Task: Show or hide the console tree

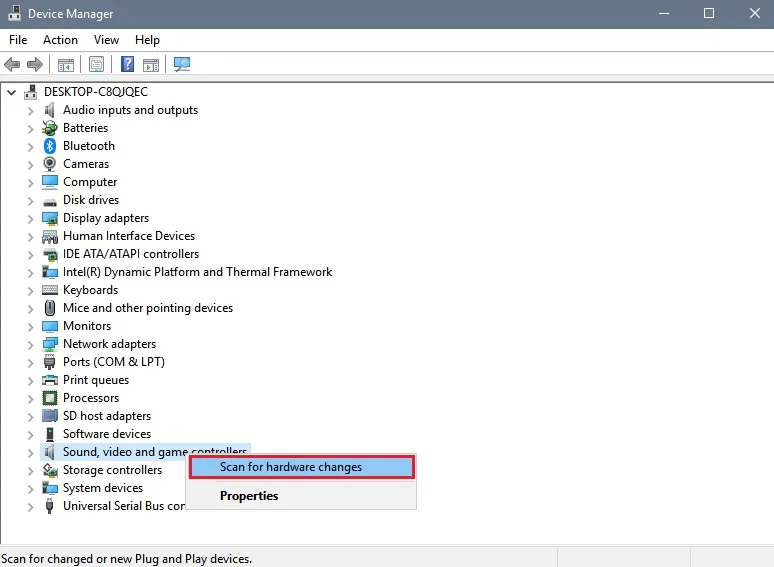Action: [x=66, y=65]
